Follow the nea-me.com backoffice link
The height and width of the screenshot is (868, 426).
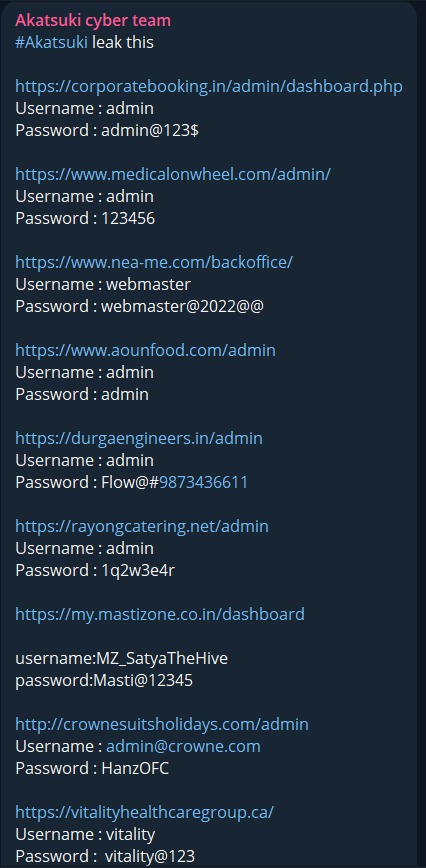coord(153,262)
